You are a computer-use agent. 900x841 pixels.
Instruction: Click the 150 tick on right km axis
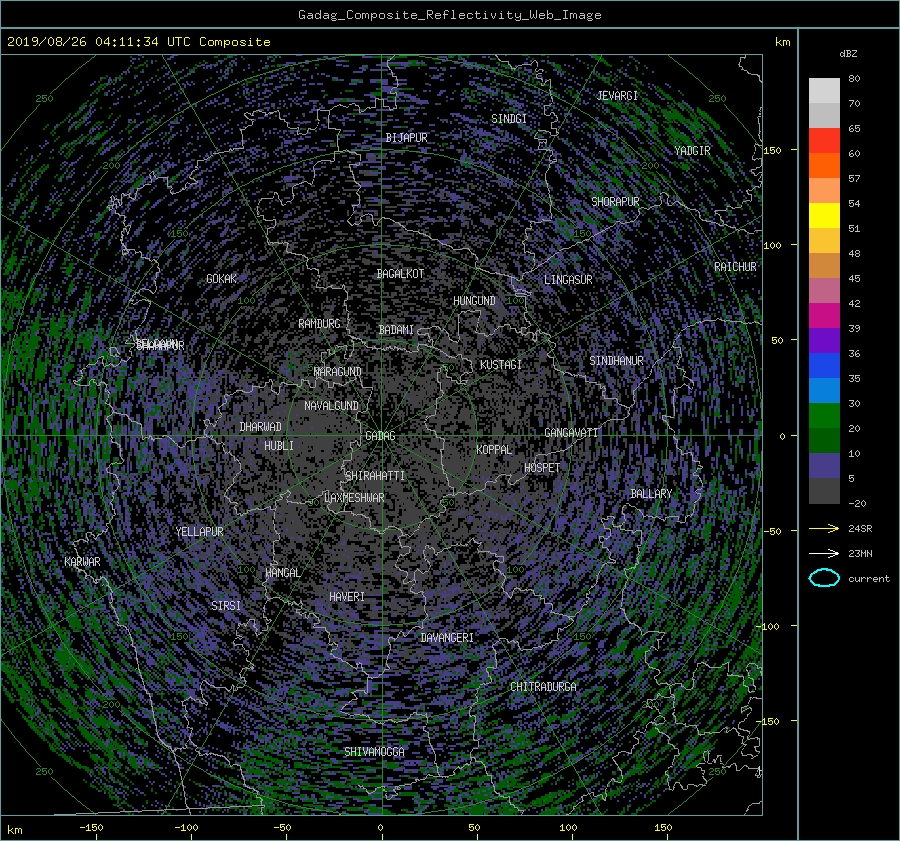tap(773, 150)
